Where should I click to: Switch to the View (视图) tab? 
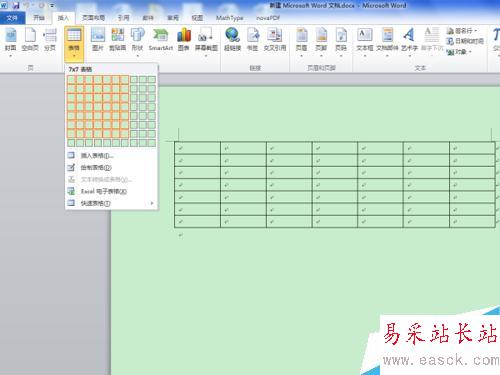[x=197, y=18]
